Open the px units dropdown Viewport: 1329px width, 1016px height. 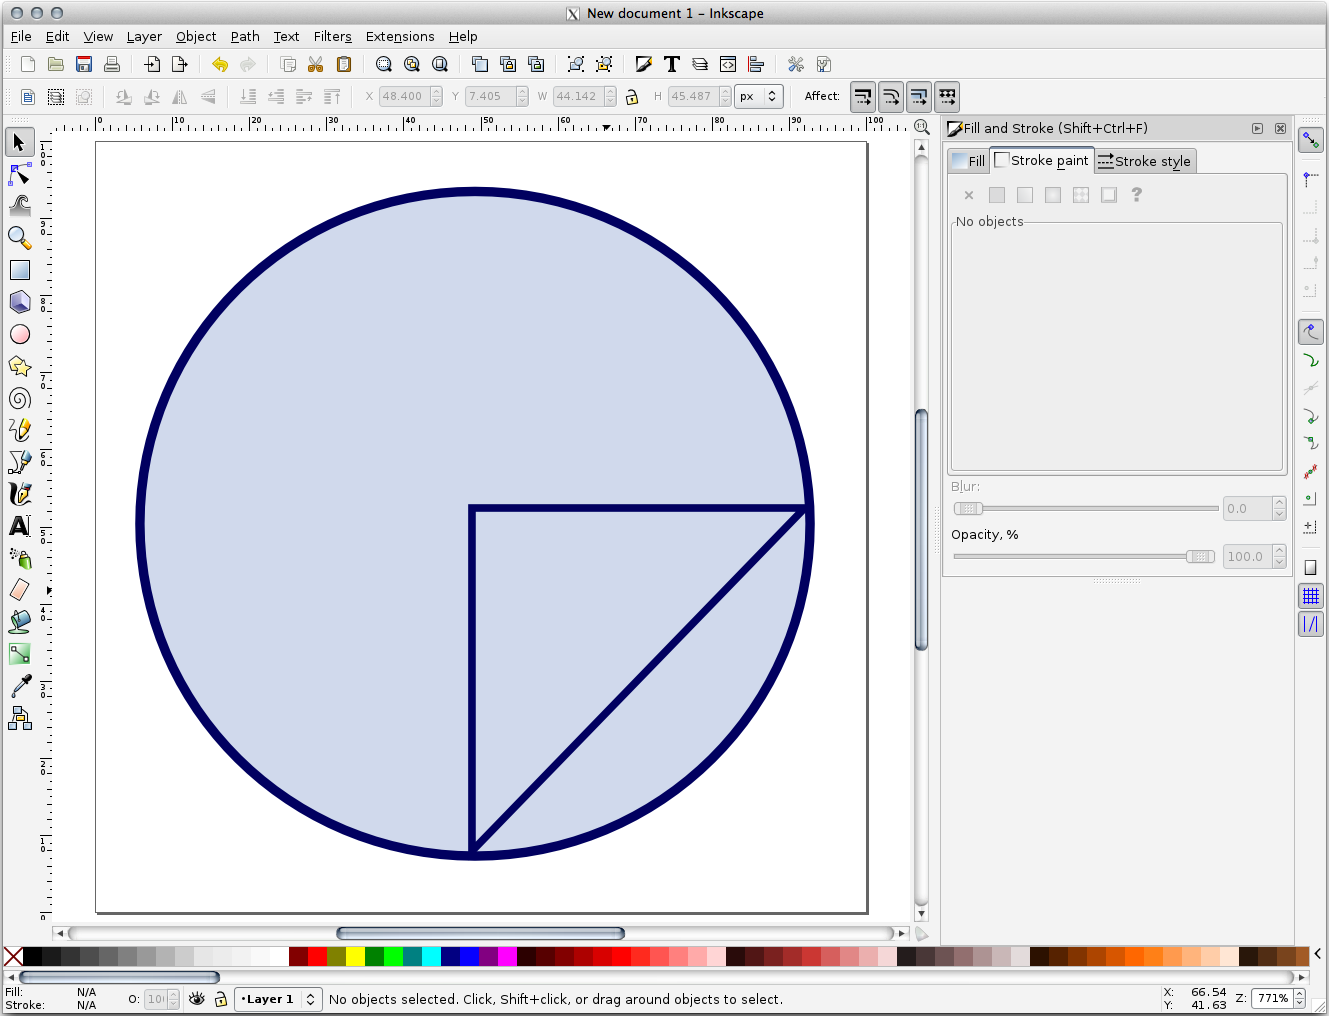point(759,96)
